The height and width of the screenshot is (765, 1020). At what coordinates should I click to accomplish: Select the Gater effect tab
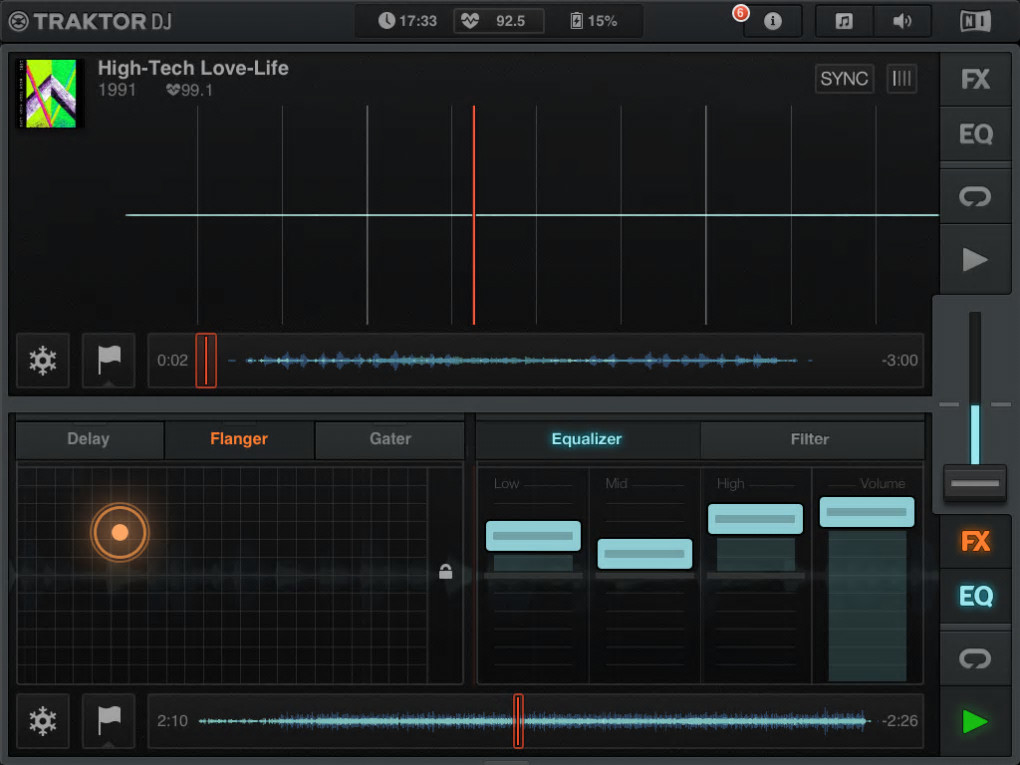390,439
